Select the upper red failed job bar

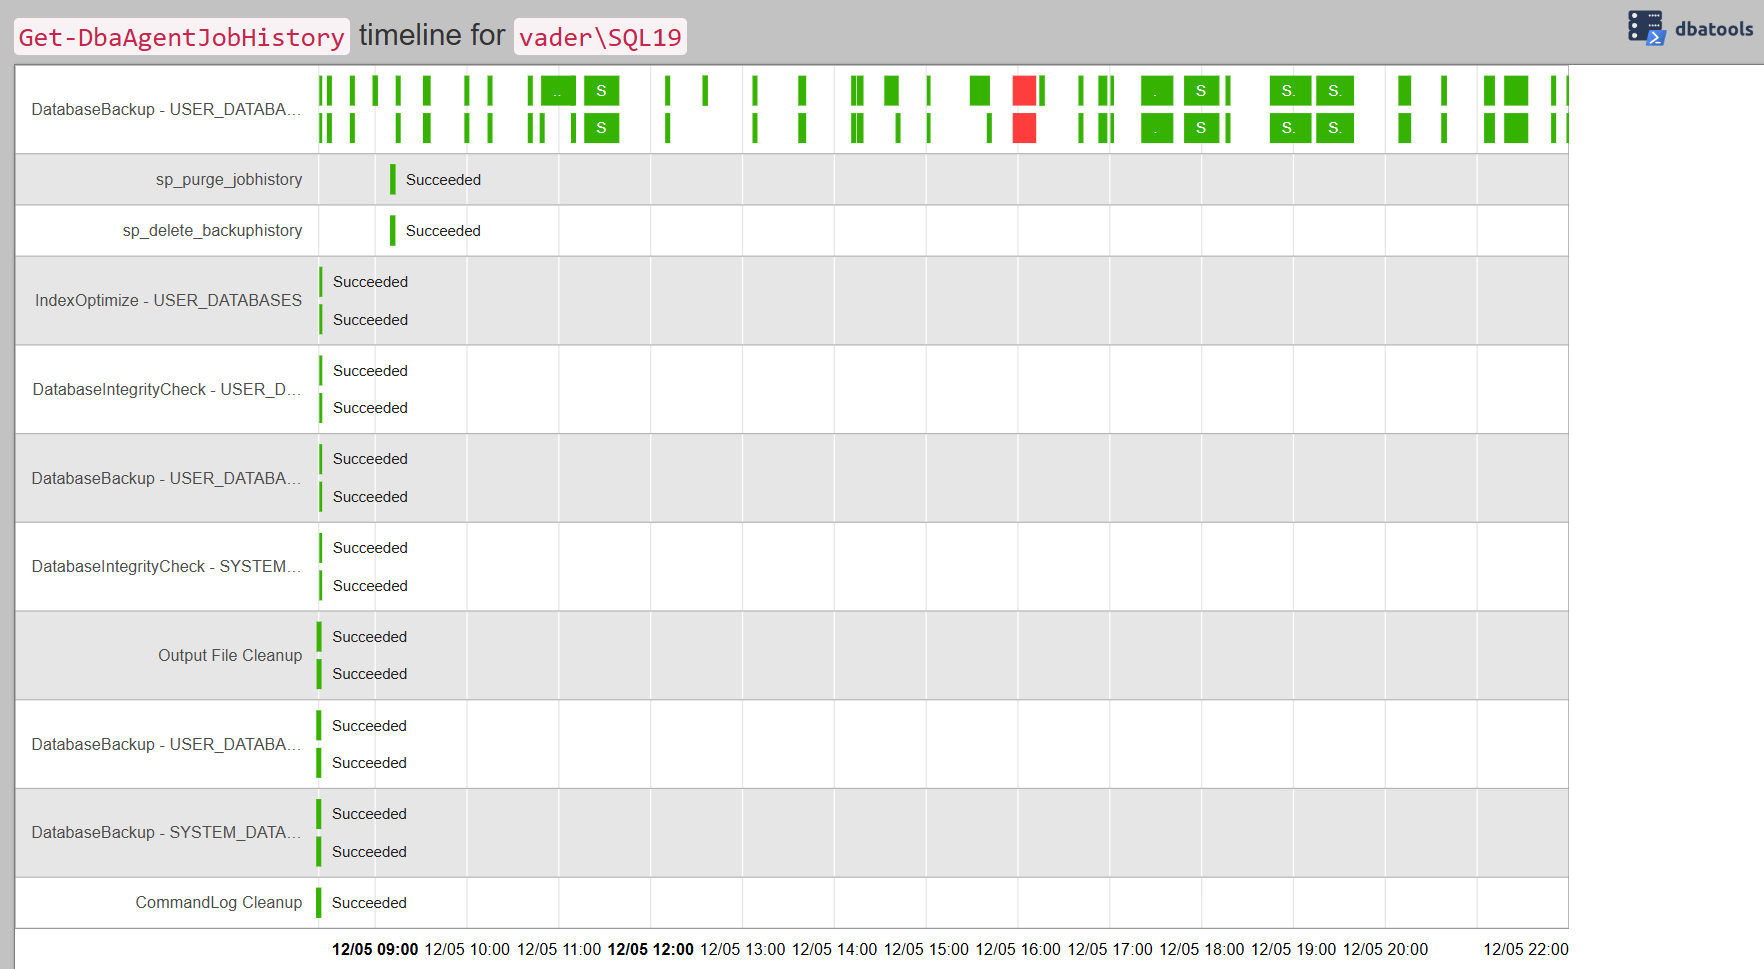[1024, 91]
